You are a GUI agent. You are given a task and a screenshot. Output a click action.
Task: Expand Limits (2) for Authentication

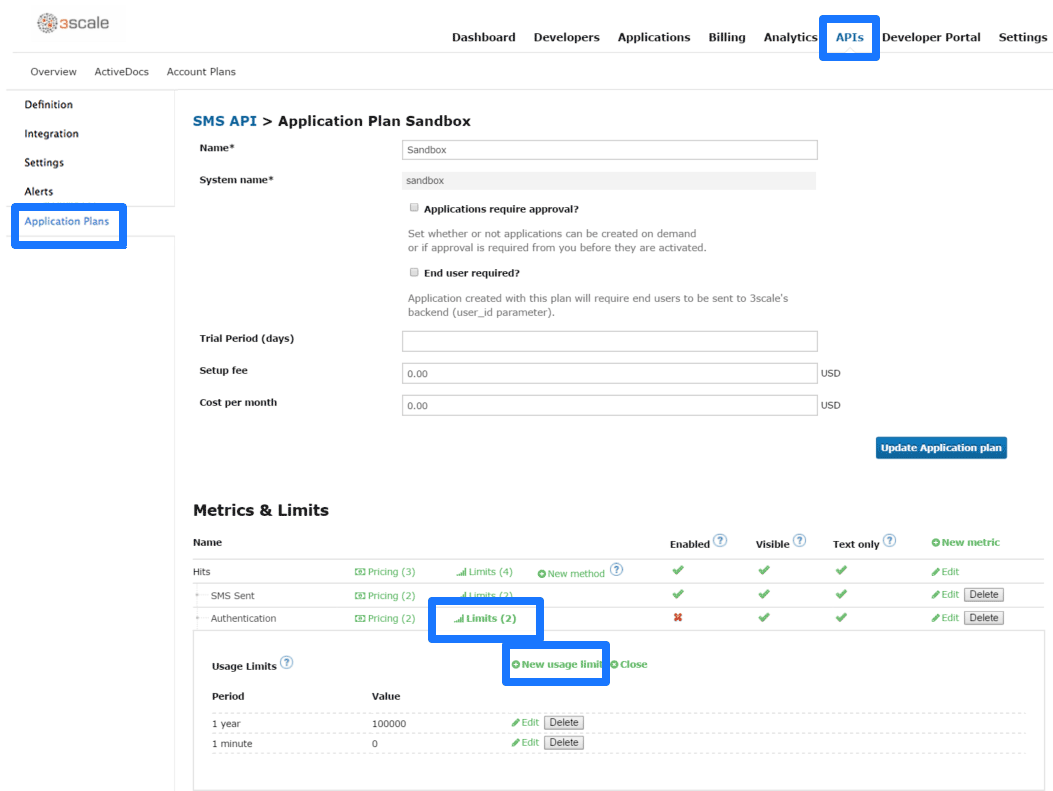coord(485,619)
